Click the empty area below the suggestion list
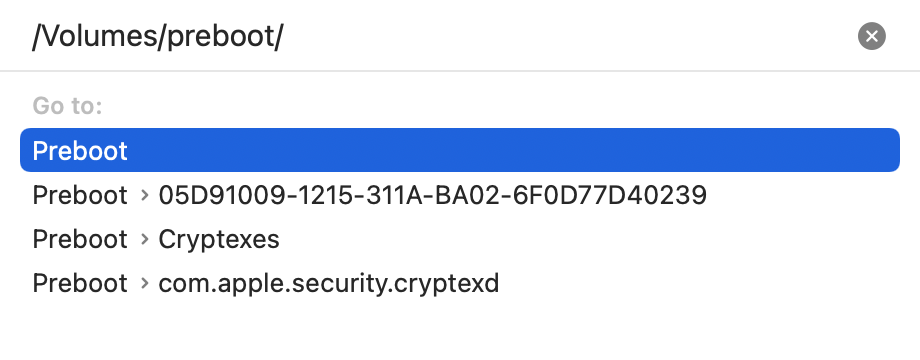The width and height of the screenshot is (920, 360). (x=459, y=331)
